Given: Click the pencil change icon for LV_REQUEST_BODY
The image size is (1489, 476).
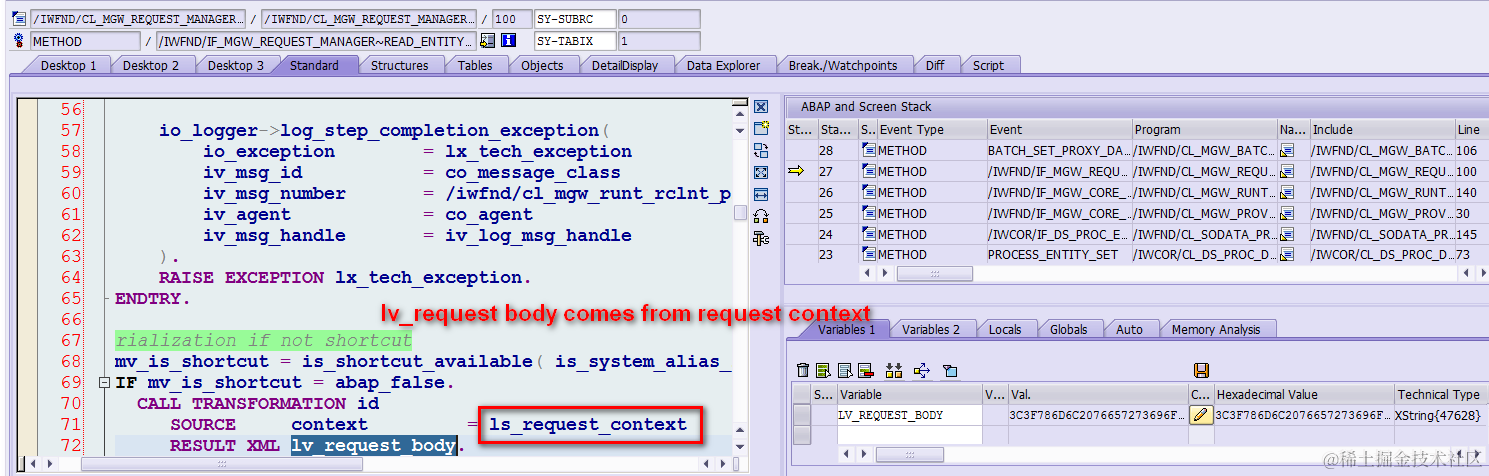Looking at the screenshot, I should pyautogui.click(x=1201, y=415).
